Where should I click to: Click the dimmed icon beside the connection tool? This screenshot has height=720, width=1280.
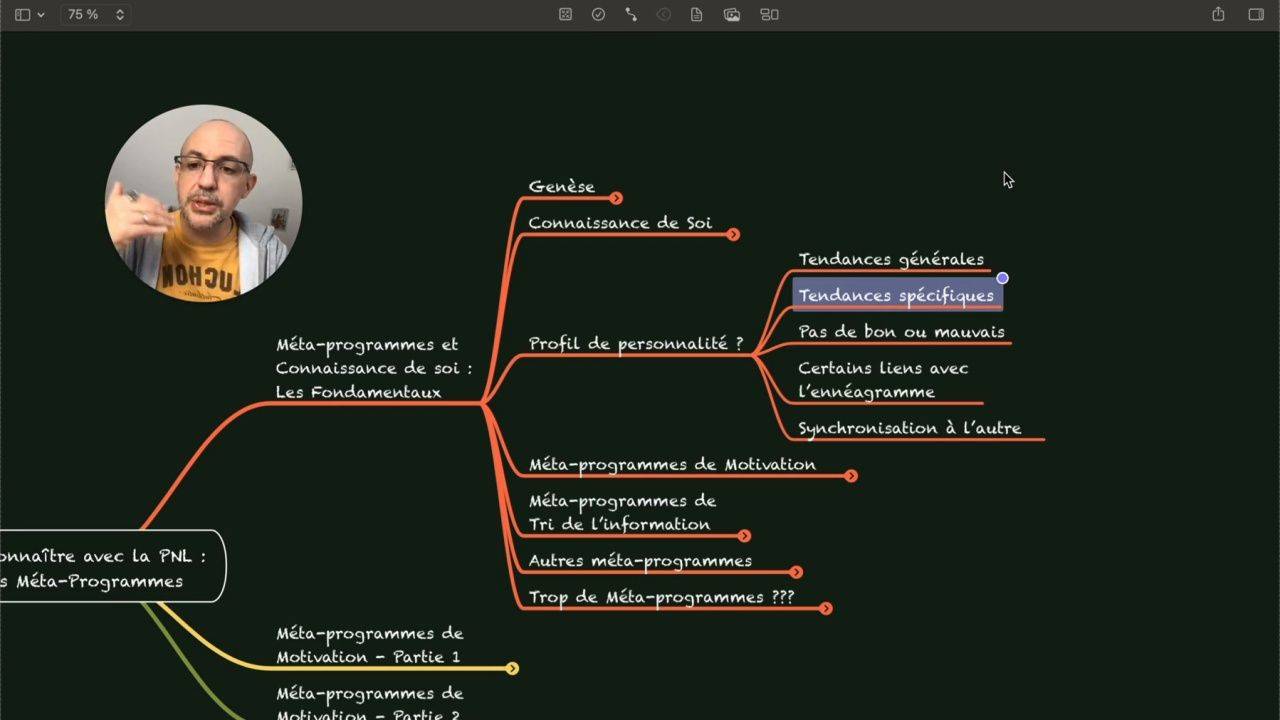point(663,15)
